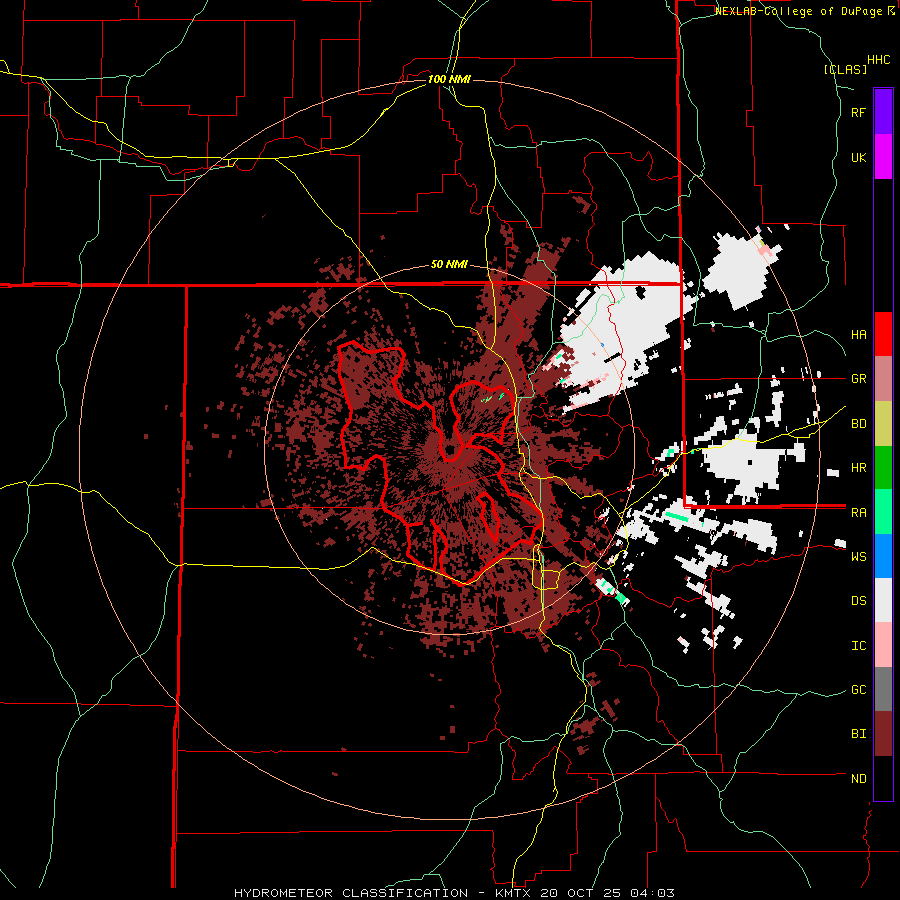
Task: Click the GC gray legend swatch
Action: [x=883, y=689]
